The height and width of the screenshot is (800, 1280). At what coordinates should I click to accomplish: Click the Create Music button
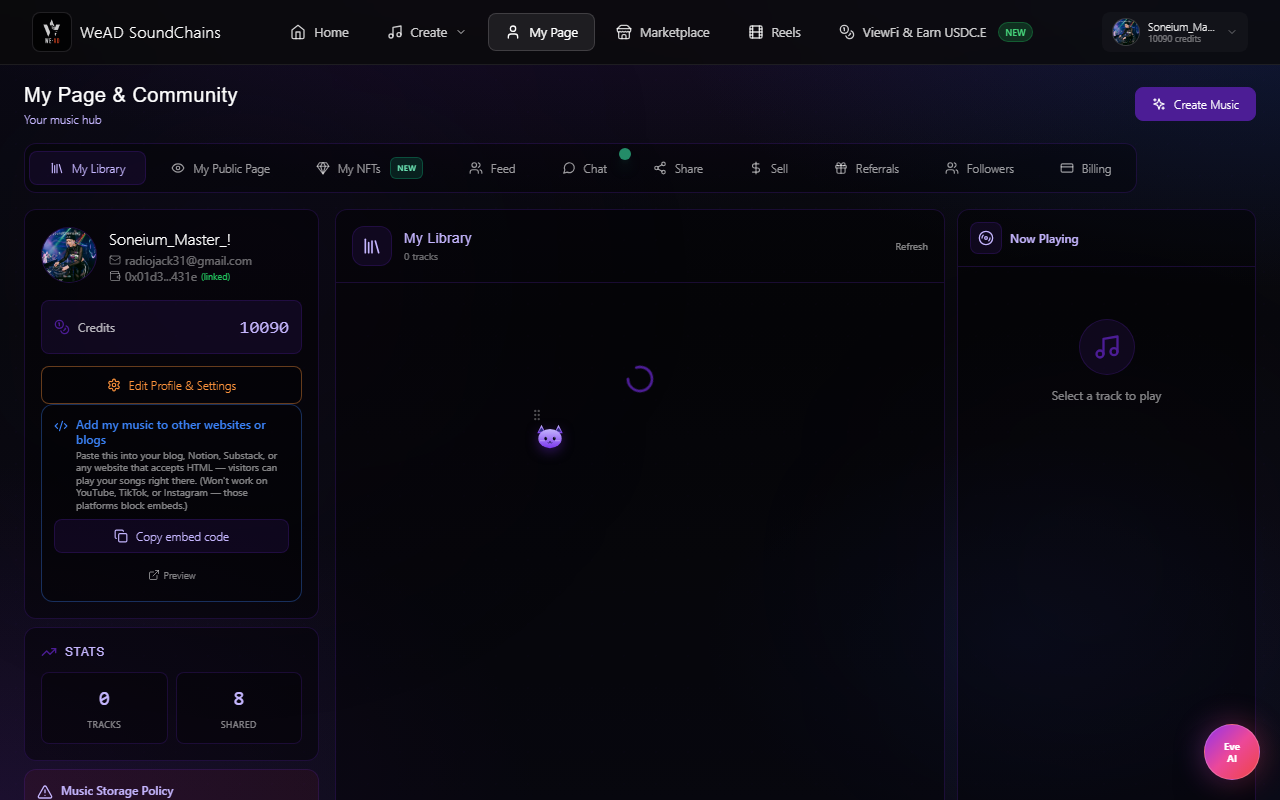coord(1195,104)
